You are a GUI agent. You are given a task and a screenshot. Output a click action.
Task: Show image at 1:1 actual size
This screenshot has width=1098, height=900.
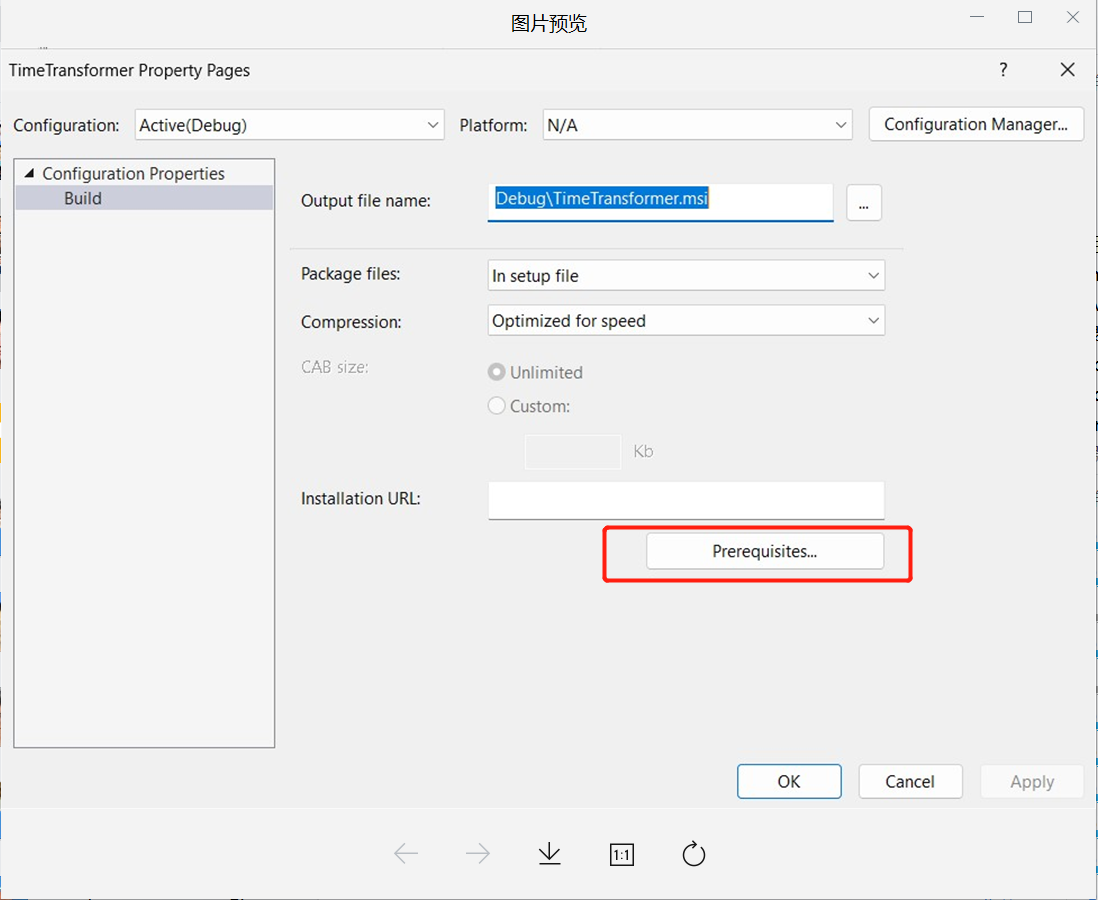click(x=622, y=855)
